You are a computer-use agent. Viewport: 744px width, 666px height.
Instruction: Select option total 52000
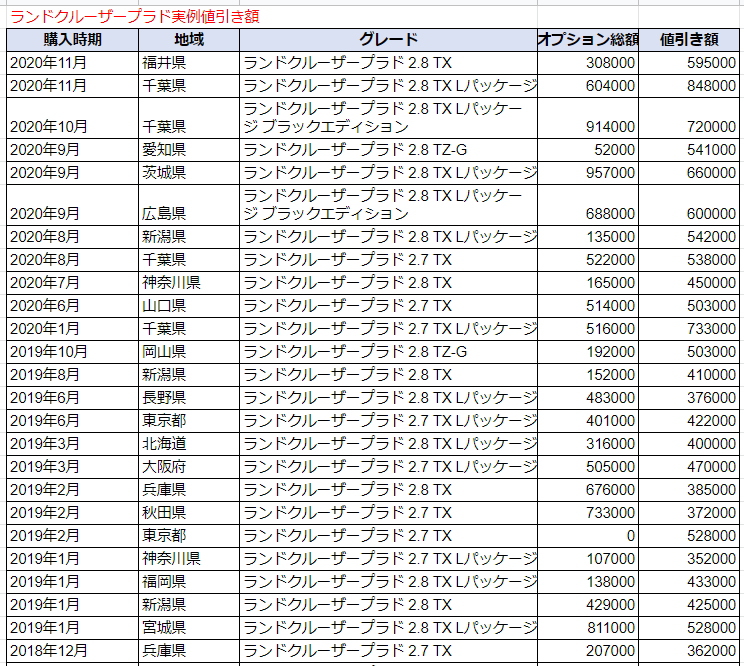(588, 150)
